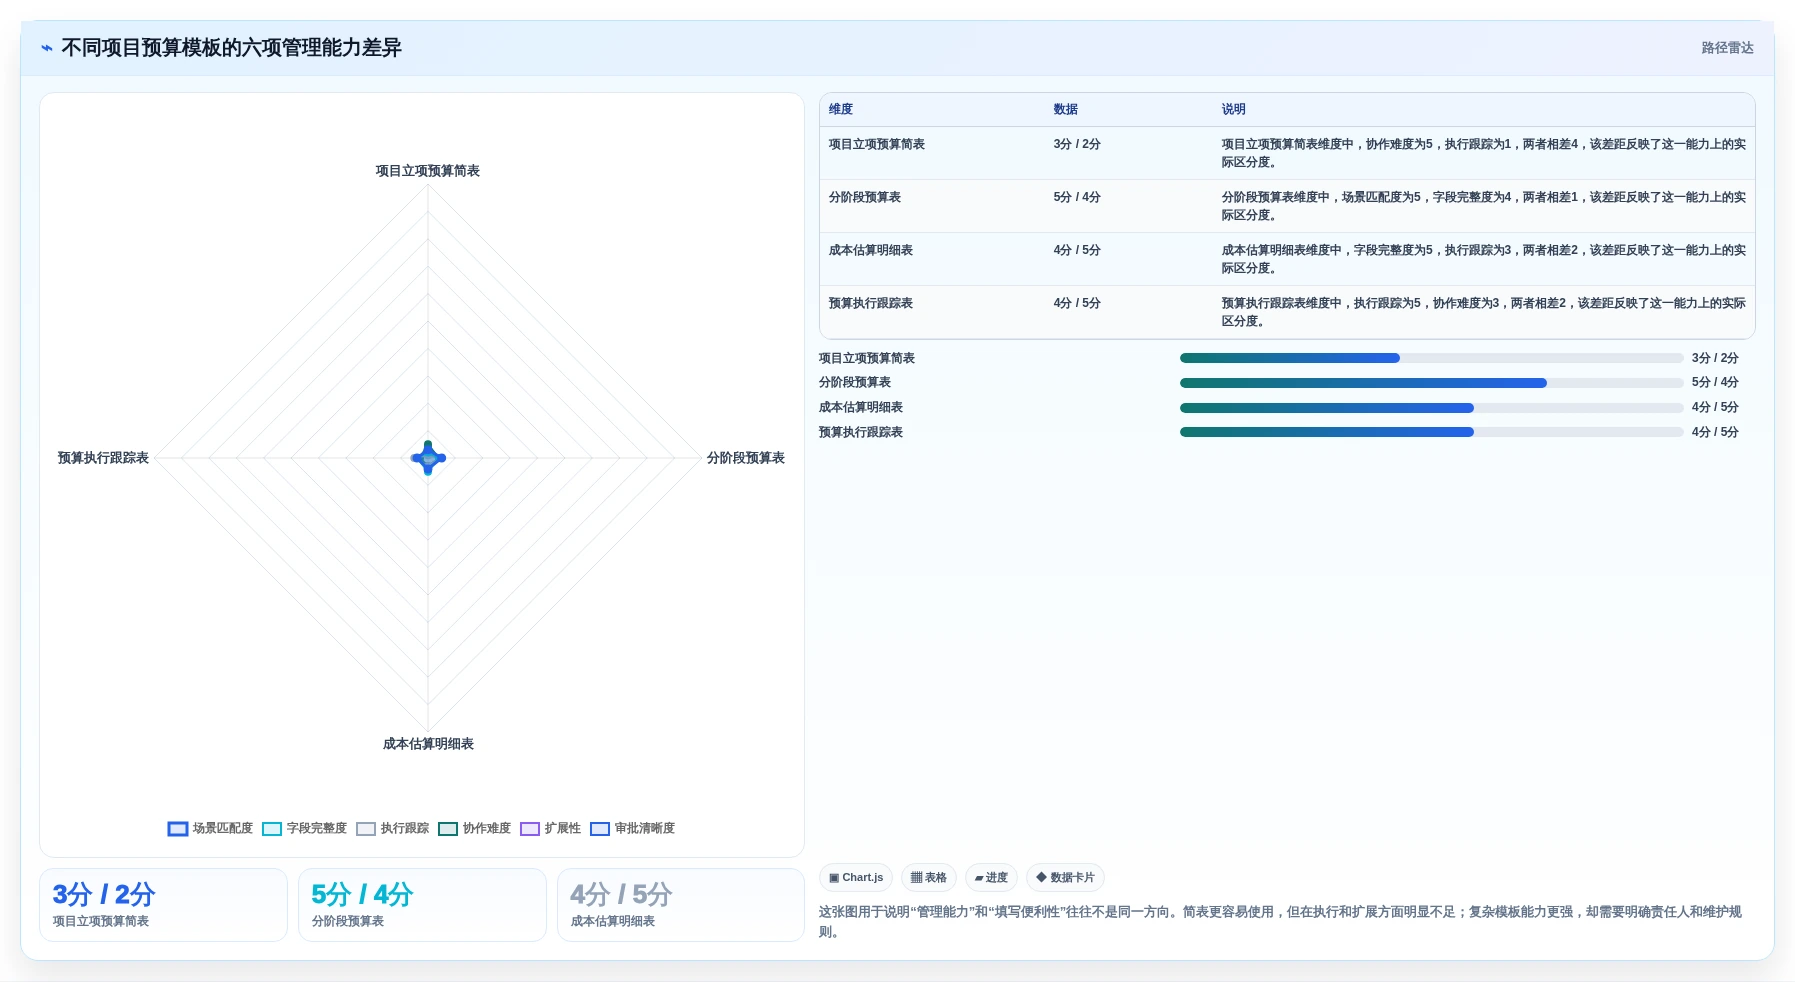
Task: Click the Chart.js chip
Action: coord(856,878)
